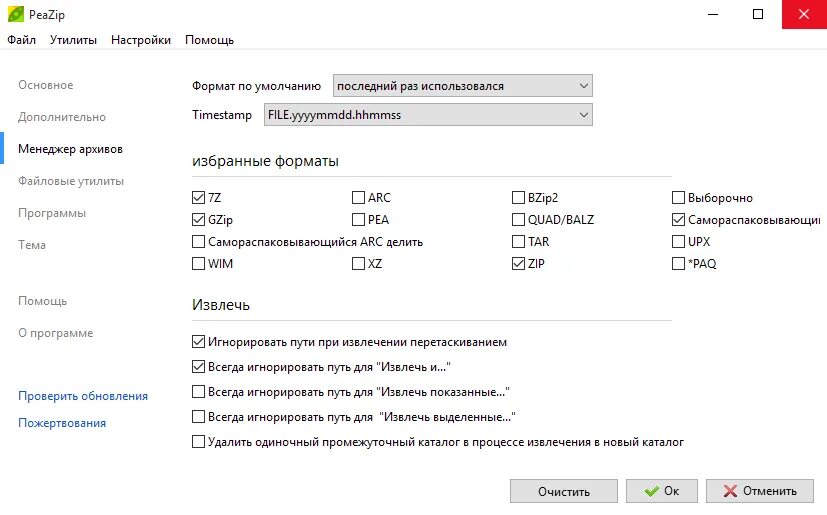Switch to the Основное settings section
This screenshot has height=515, width=827.
46,85
